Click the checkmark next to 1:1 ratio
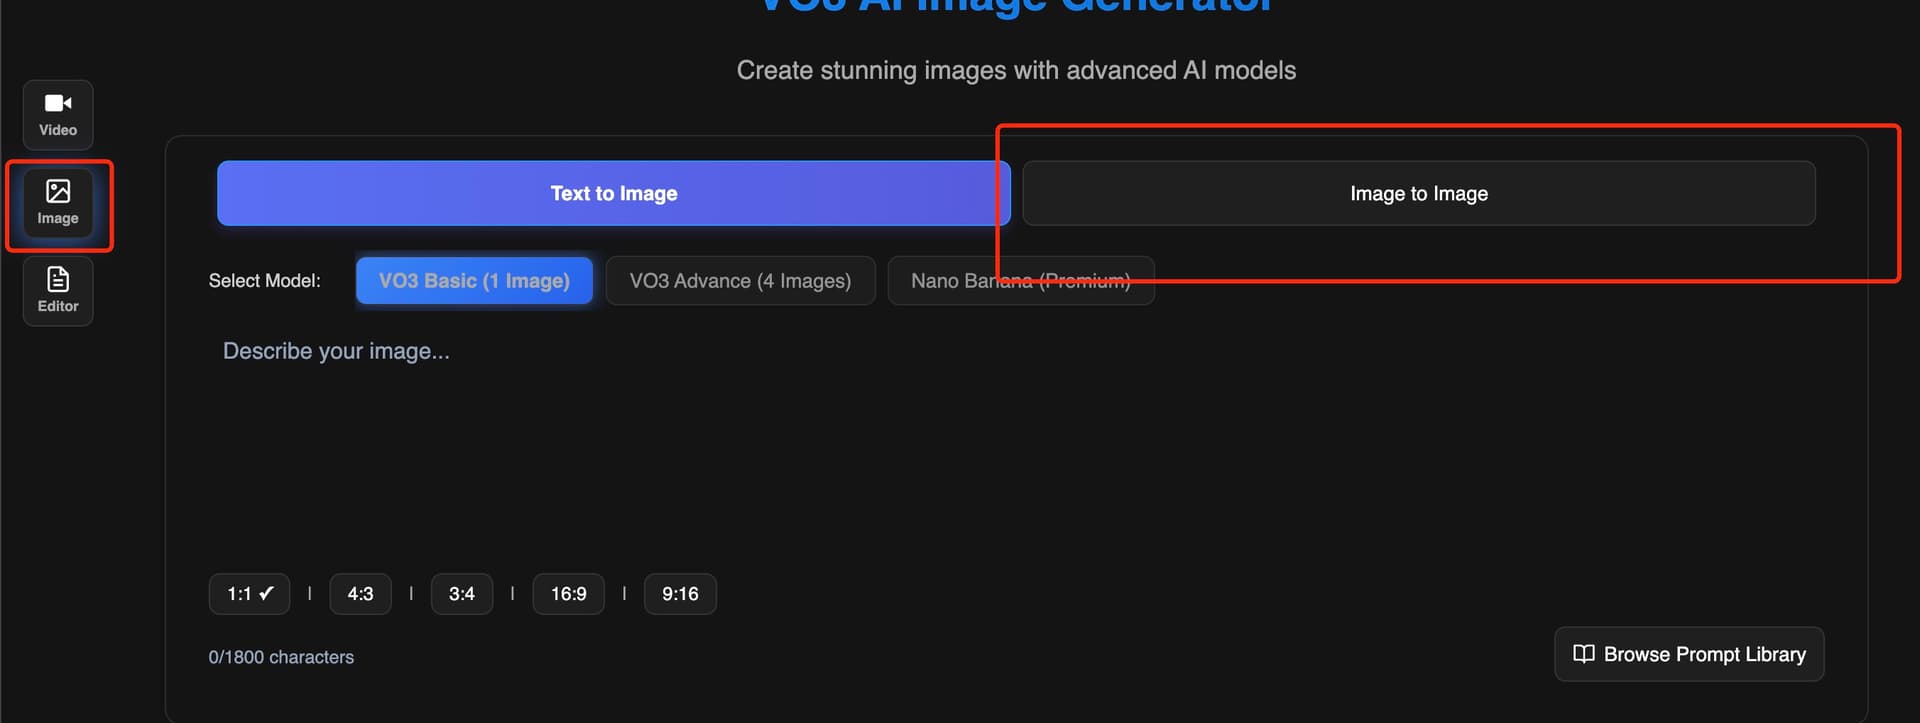Viewport: 1920px width, 723px height. pyautogui.click(x=266, y=593)
